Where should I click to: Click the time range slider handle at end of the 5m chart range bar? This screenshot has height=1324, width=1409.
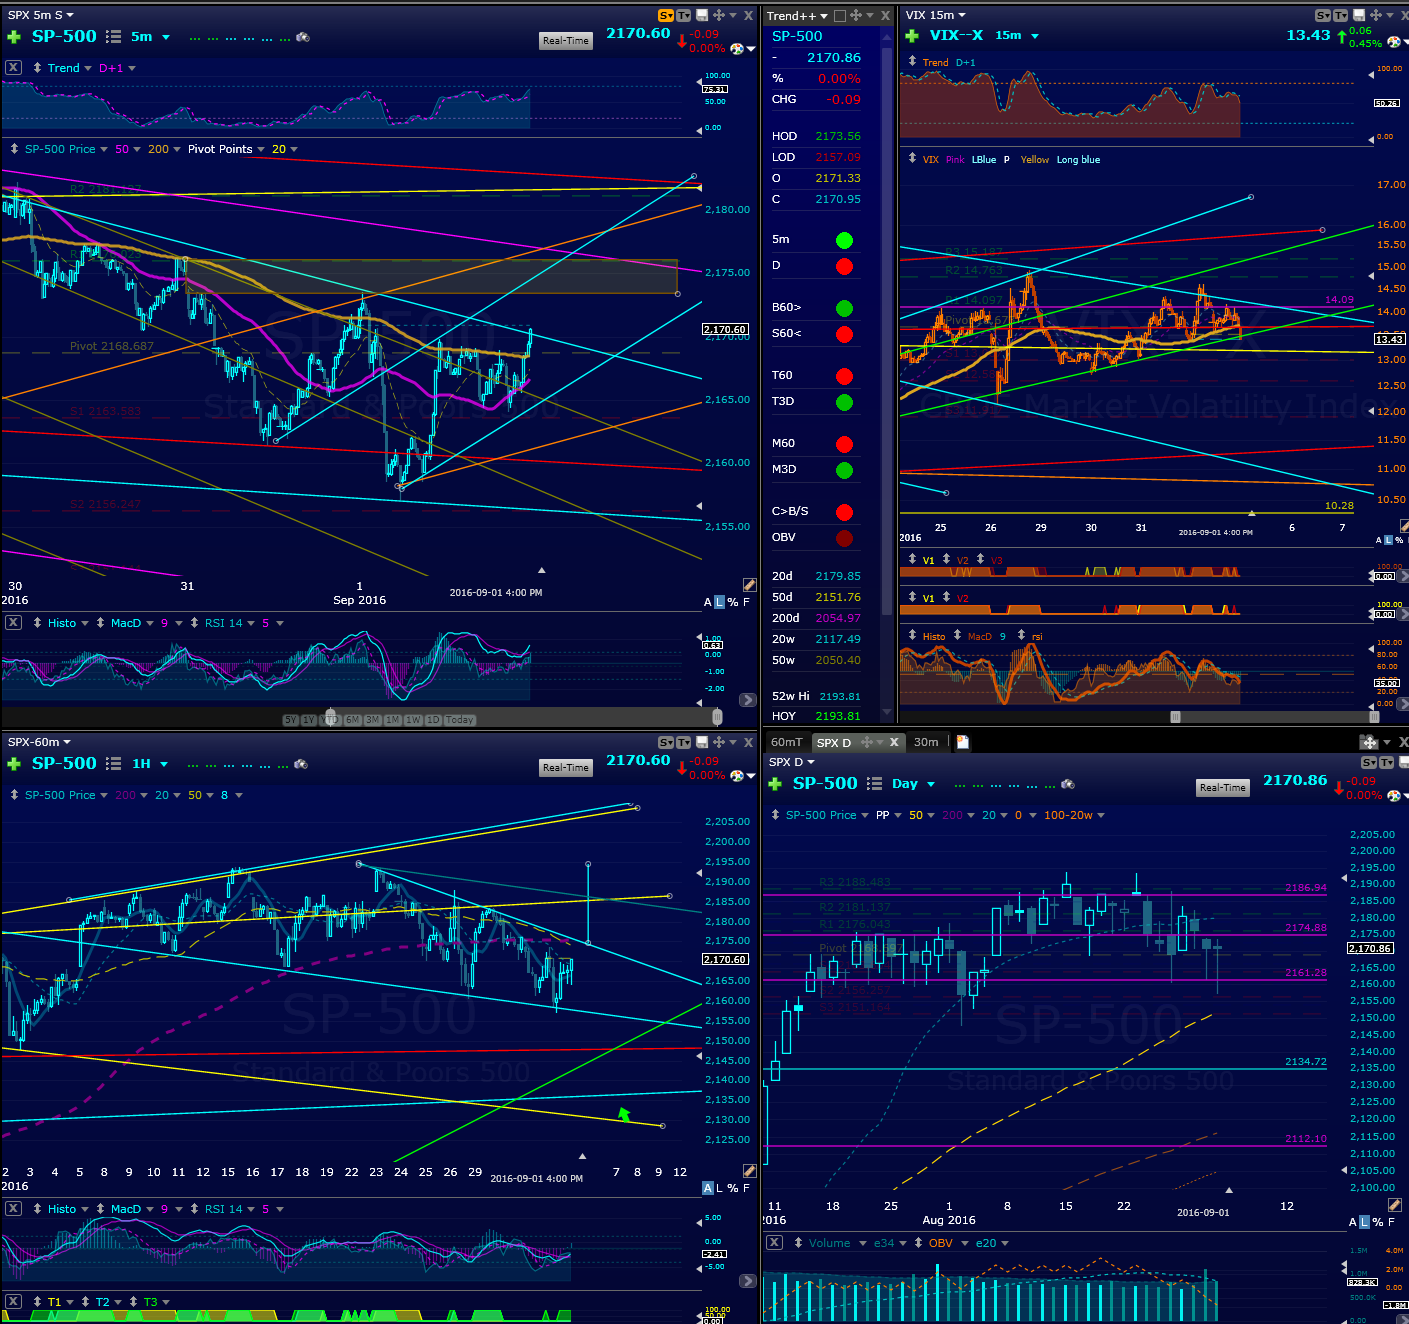pos(717,717)
